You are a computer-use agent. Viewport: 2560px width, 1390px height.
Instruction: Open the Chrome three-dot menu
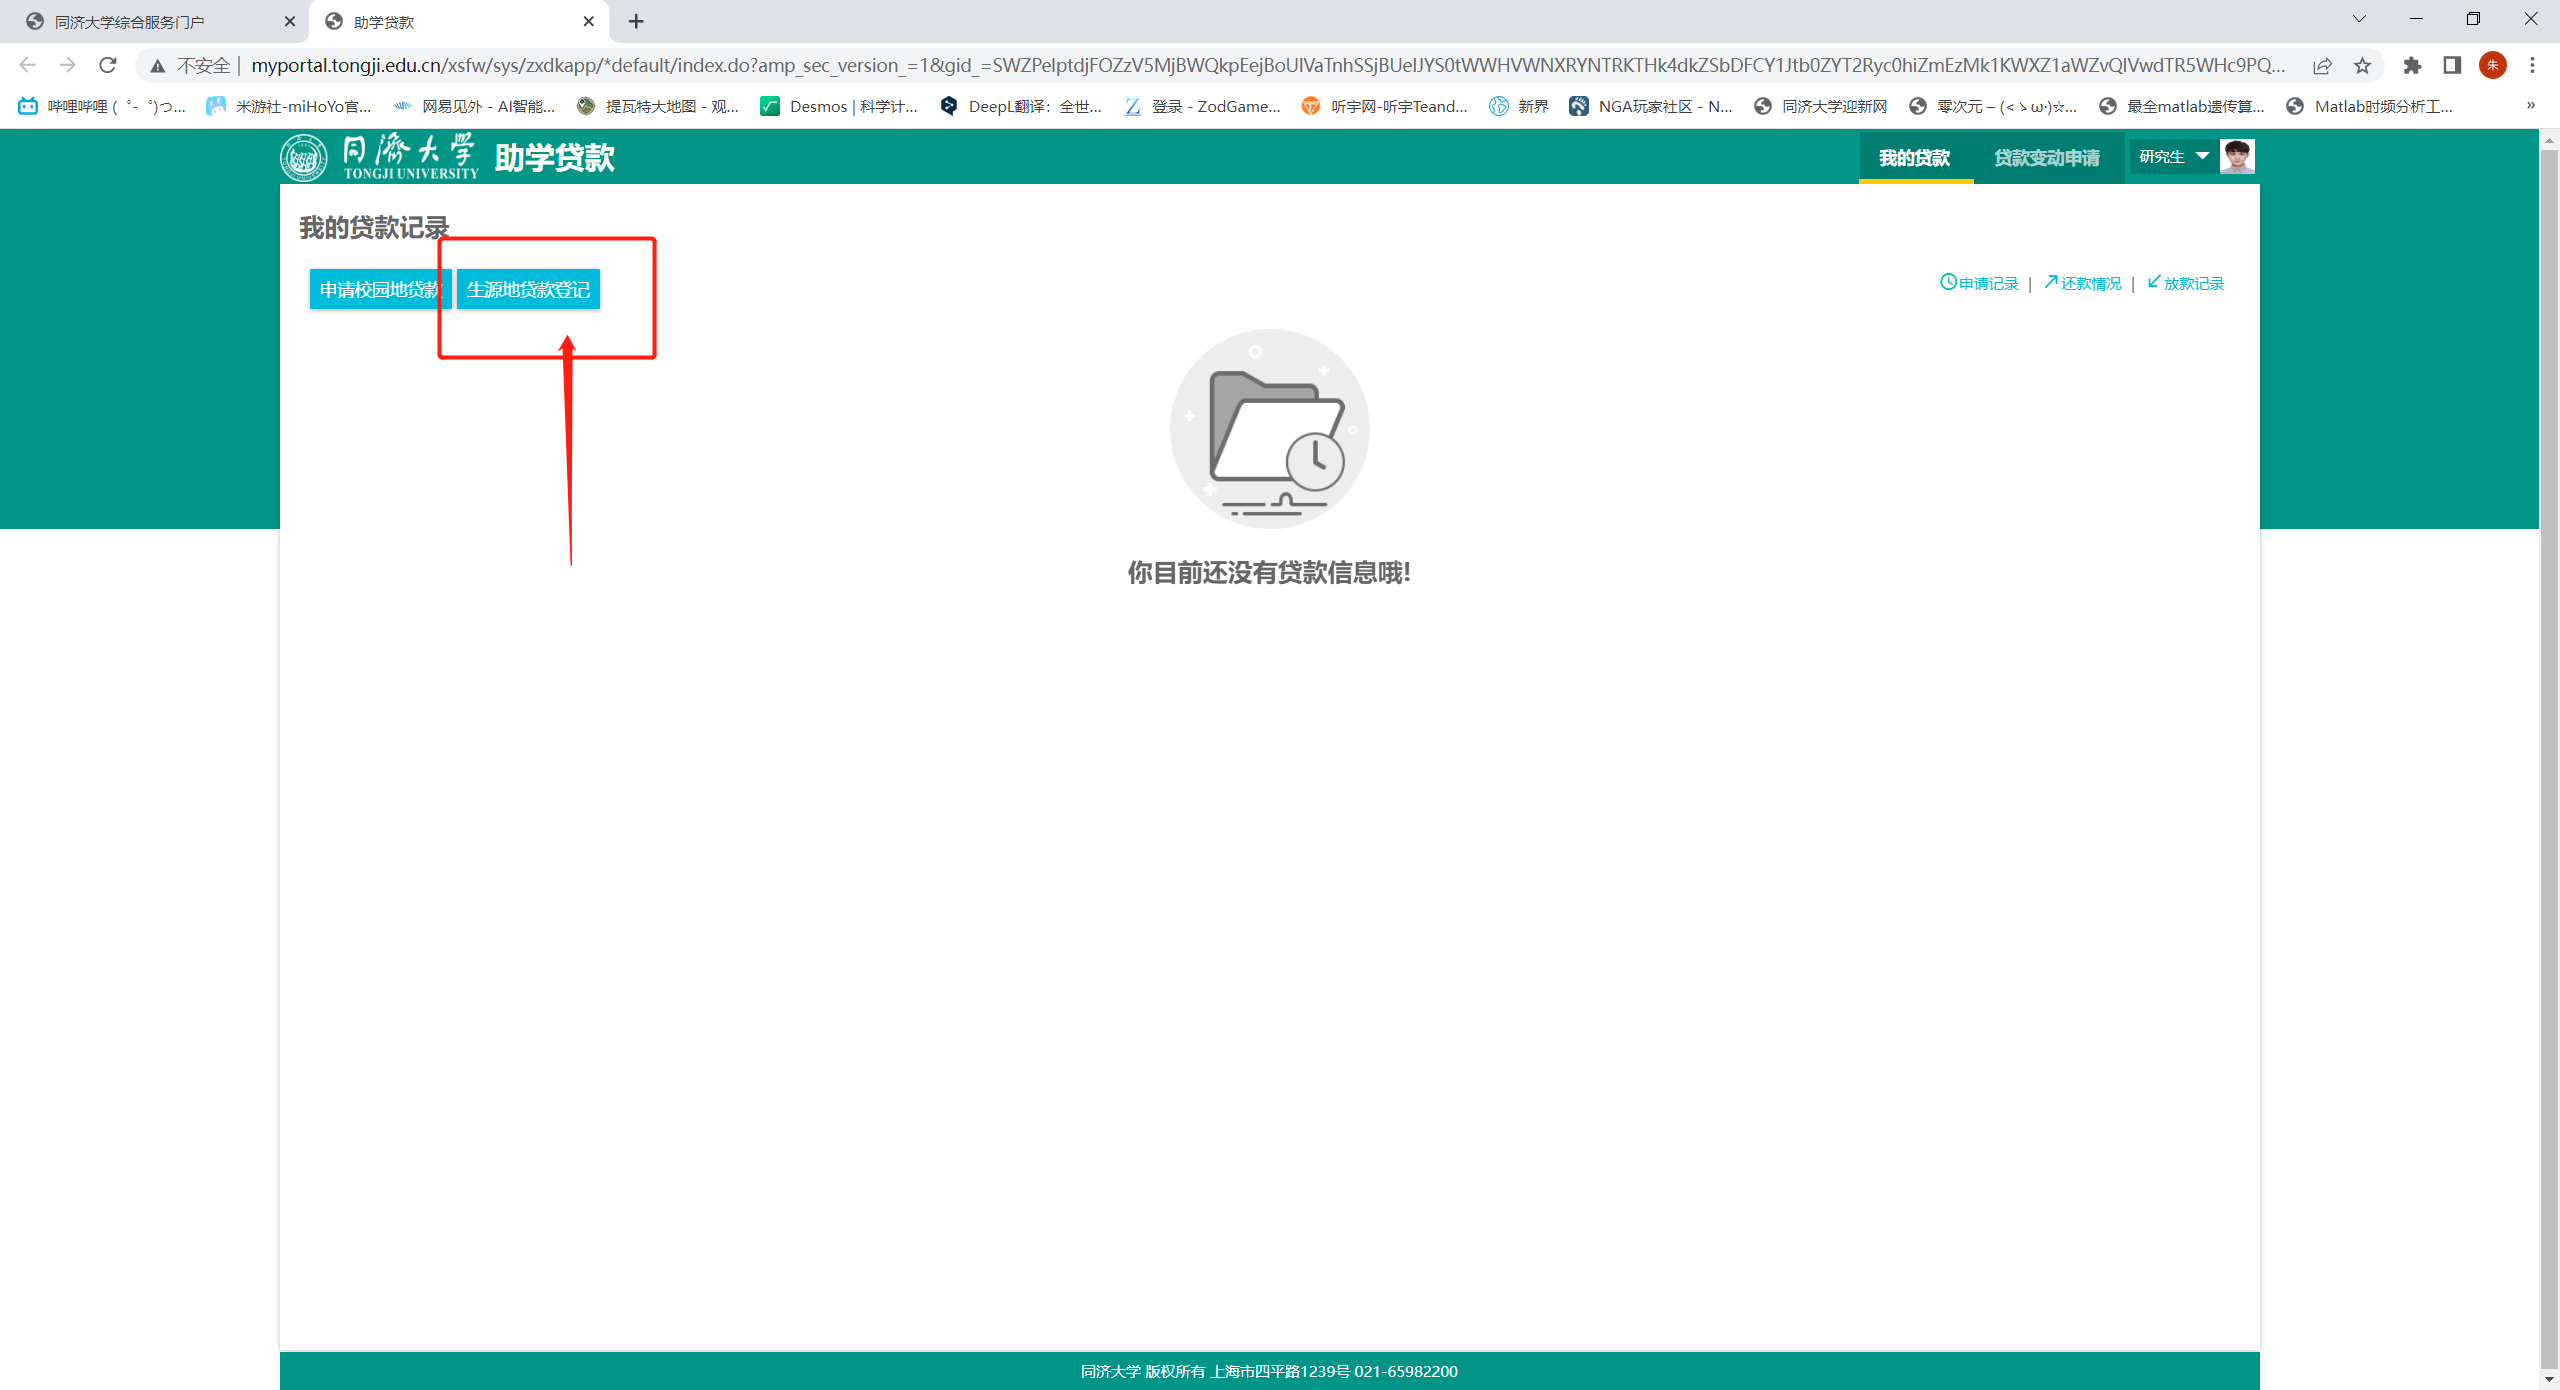click(2532, 65)
